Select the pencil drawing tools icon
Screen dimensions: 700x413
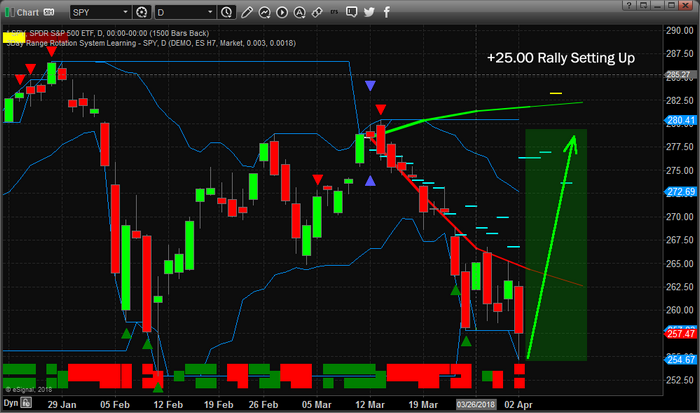click(247, 12)
